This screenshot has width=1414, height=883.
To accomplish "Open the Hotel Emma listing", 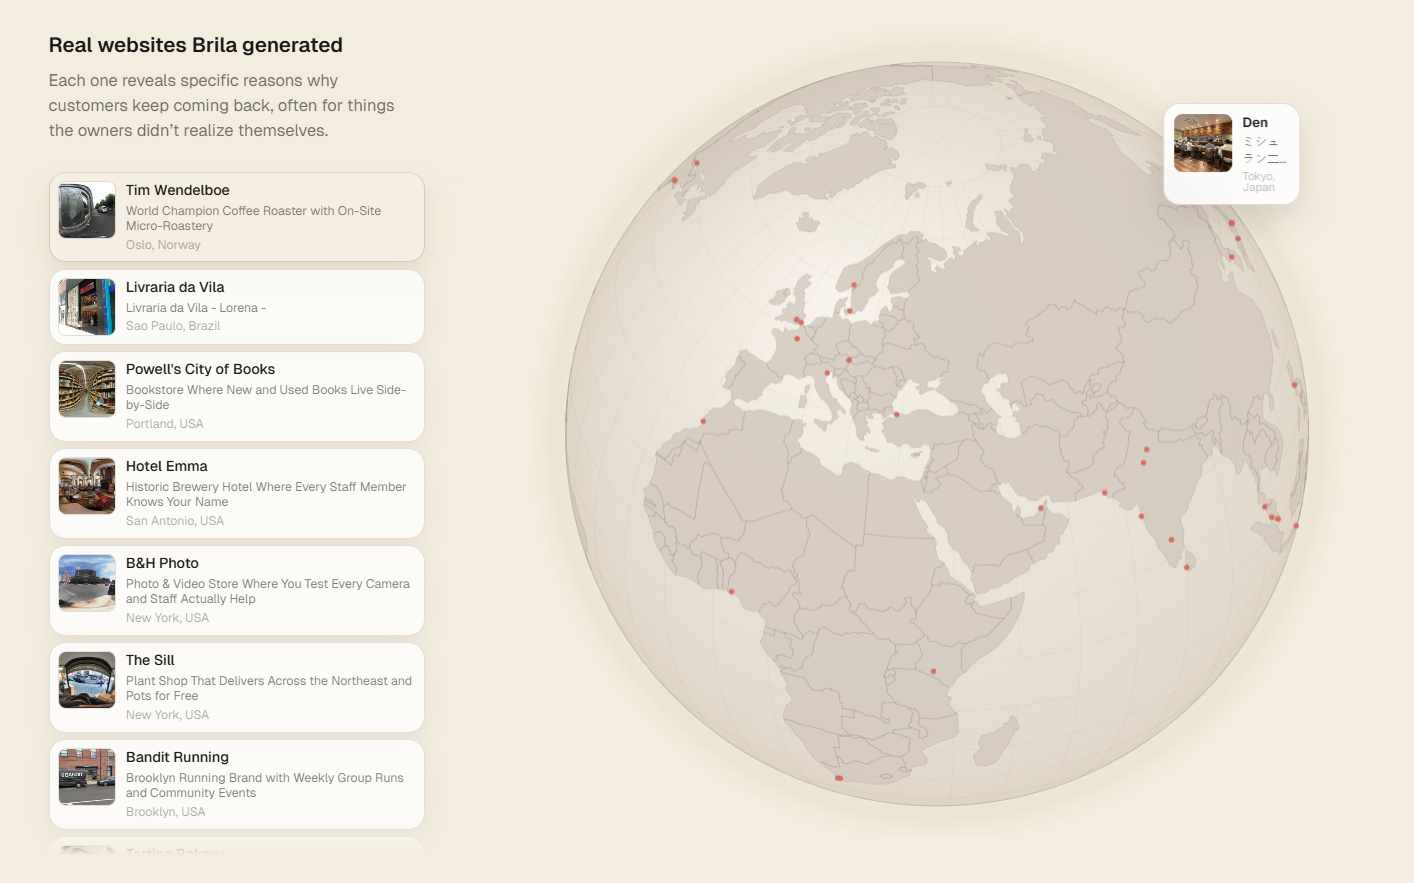I will click(237, 493).
